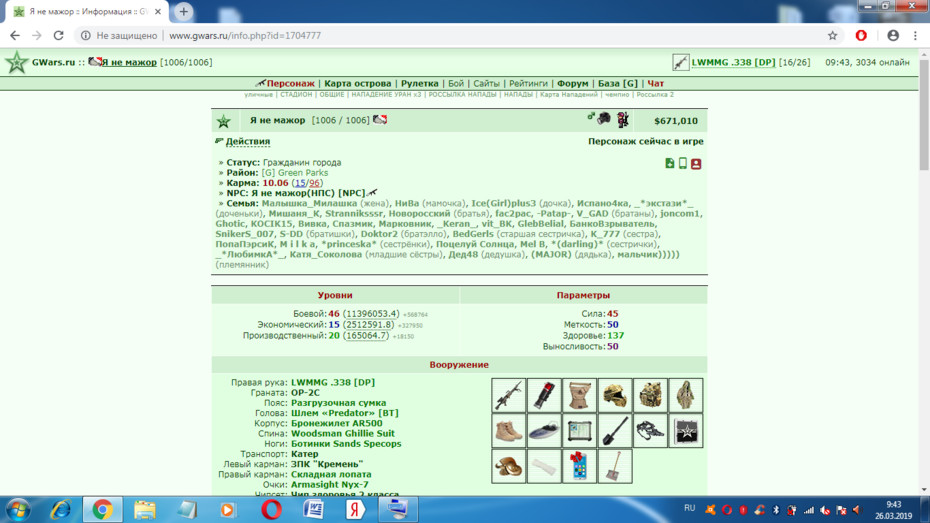Viewport: 930px width, 523px height.
Task: Click the motorboat transport thumbnail
Action: (x=544, y=431)
